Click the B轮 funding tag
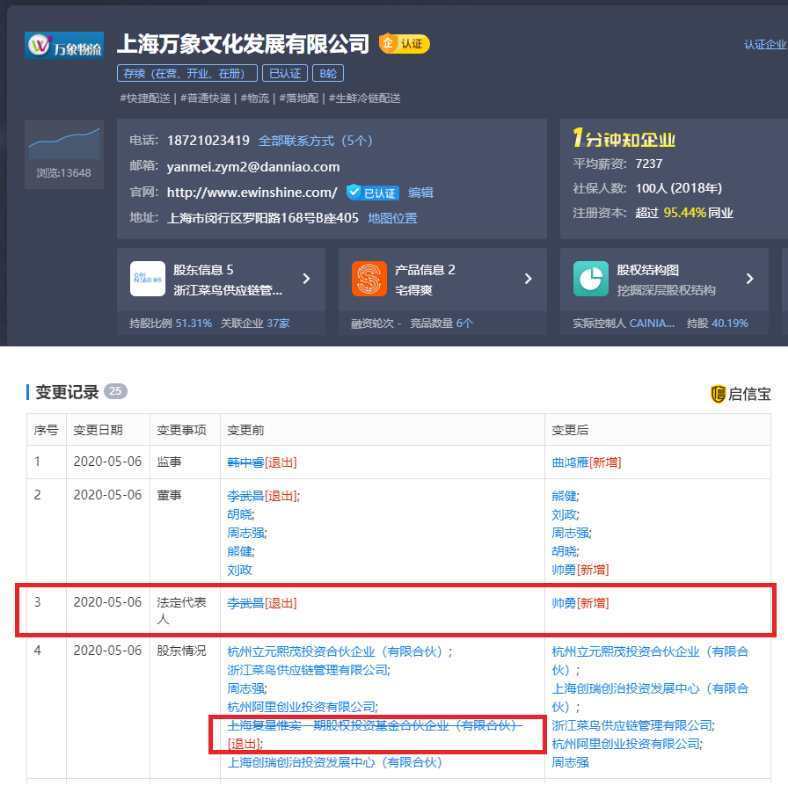The image size is (788, 800). [x=328, y=73]
